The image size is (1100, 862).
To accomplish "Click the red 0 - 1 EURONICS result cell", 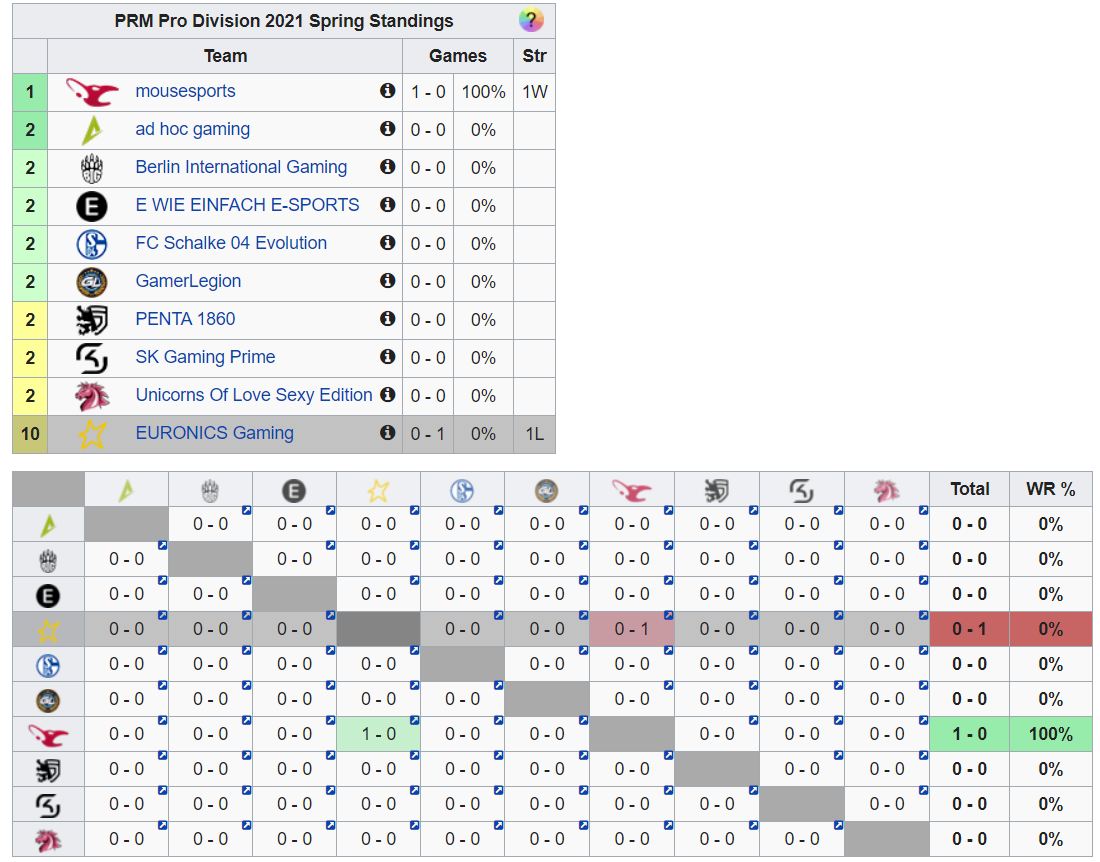I will [x=631, y=629].
